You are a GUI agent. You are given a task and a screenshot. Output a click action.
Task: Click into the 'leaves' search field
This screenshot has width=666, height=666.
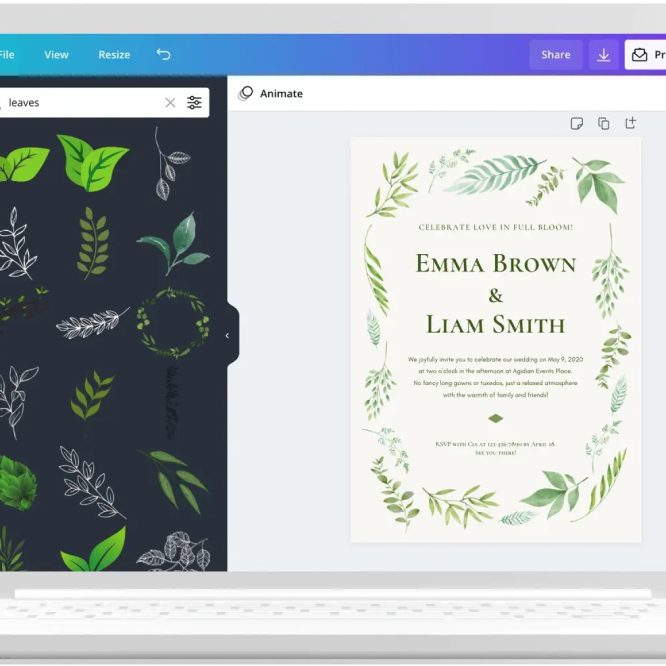tap(80, 103)
